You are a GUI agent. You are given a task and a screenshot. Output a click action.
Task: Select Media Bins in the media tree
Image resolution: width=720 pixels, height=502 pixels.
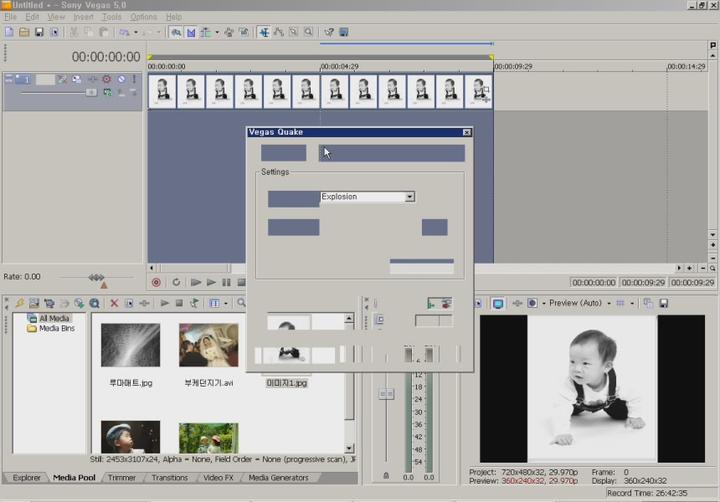coord(56,328)
